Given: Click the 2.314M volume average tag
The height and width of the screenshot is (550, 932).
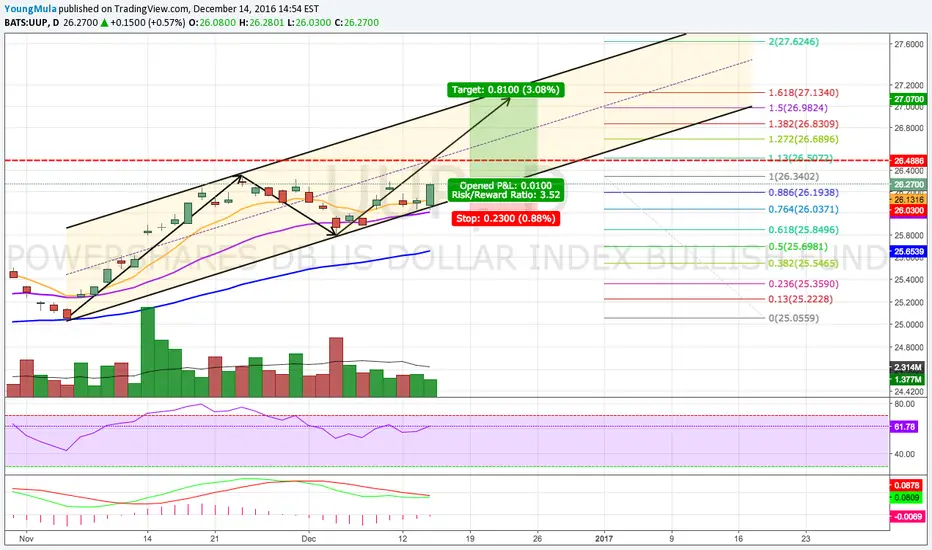Looking at the screenshot, I should click(x=907, y=367).
